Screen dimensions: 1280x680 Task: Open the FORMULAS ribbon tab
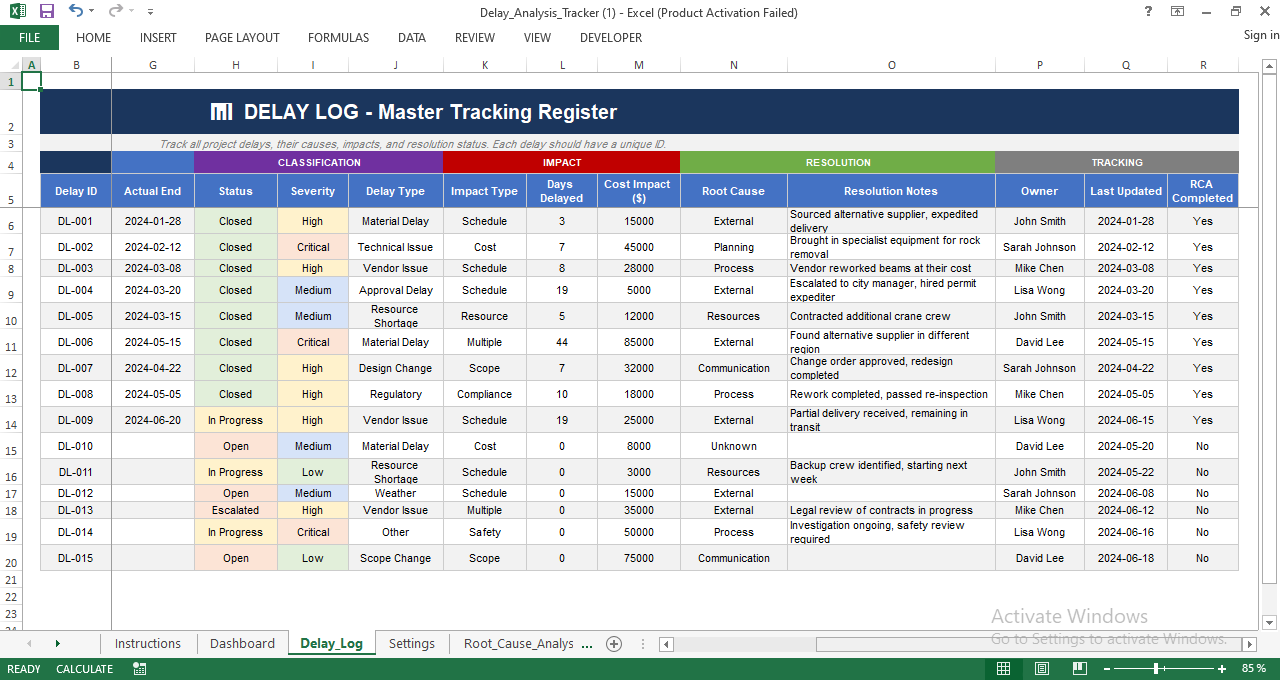tap(338, 38)
